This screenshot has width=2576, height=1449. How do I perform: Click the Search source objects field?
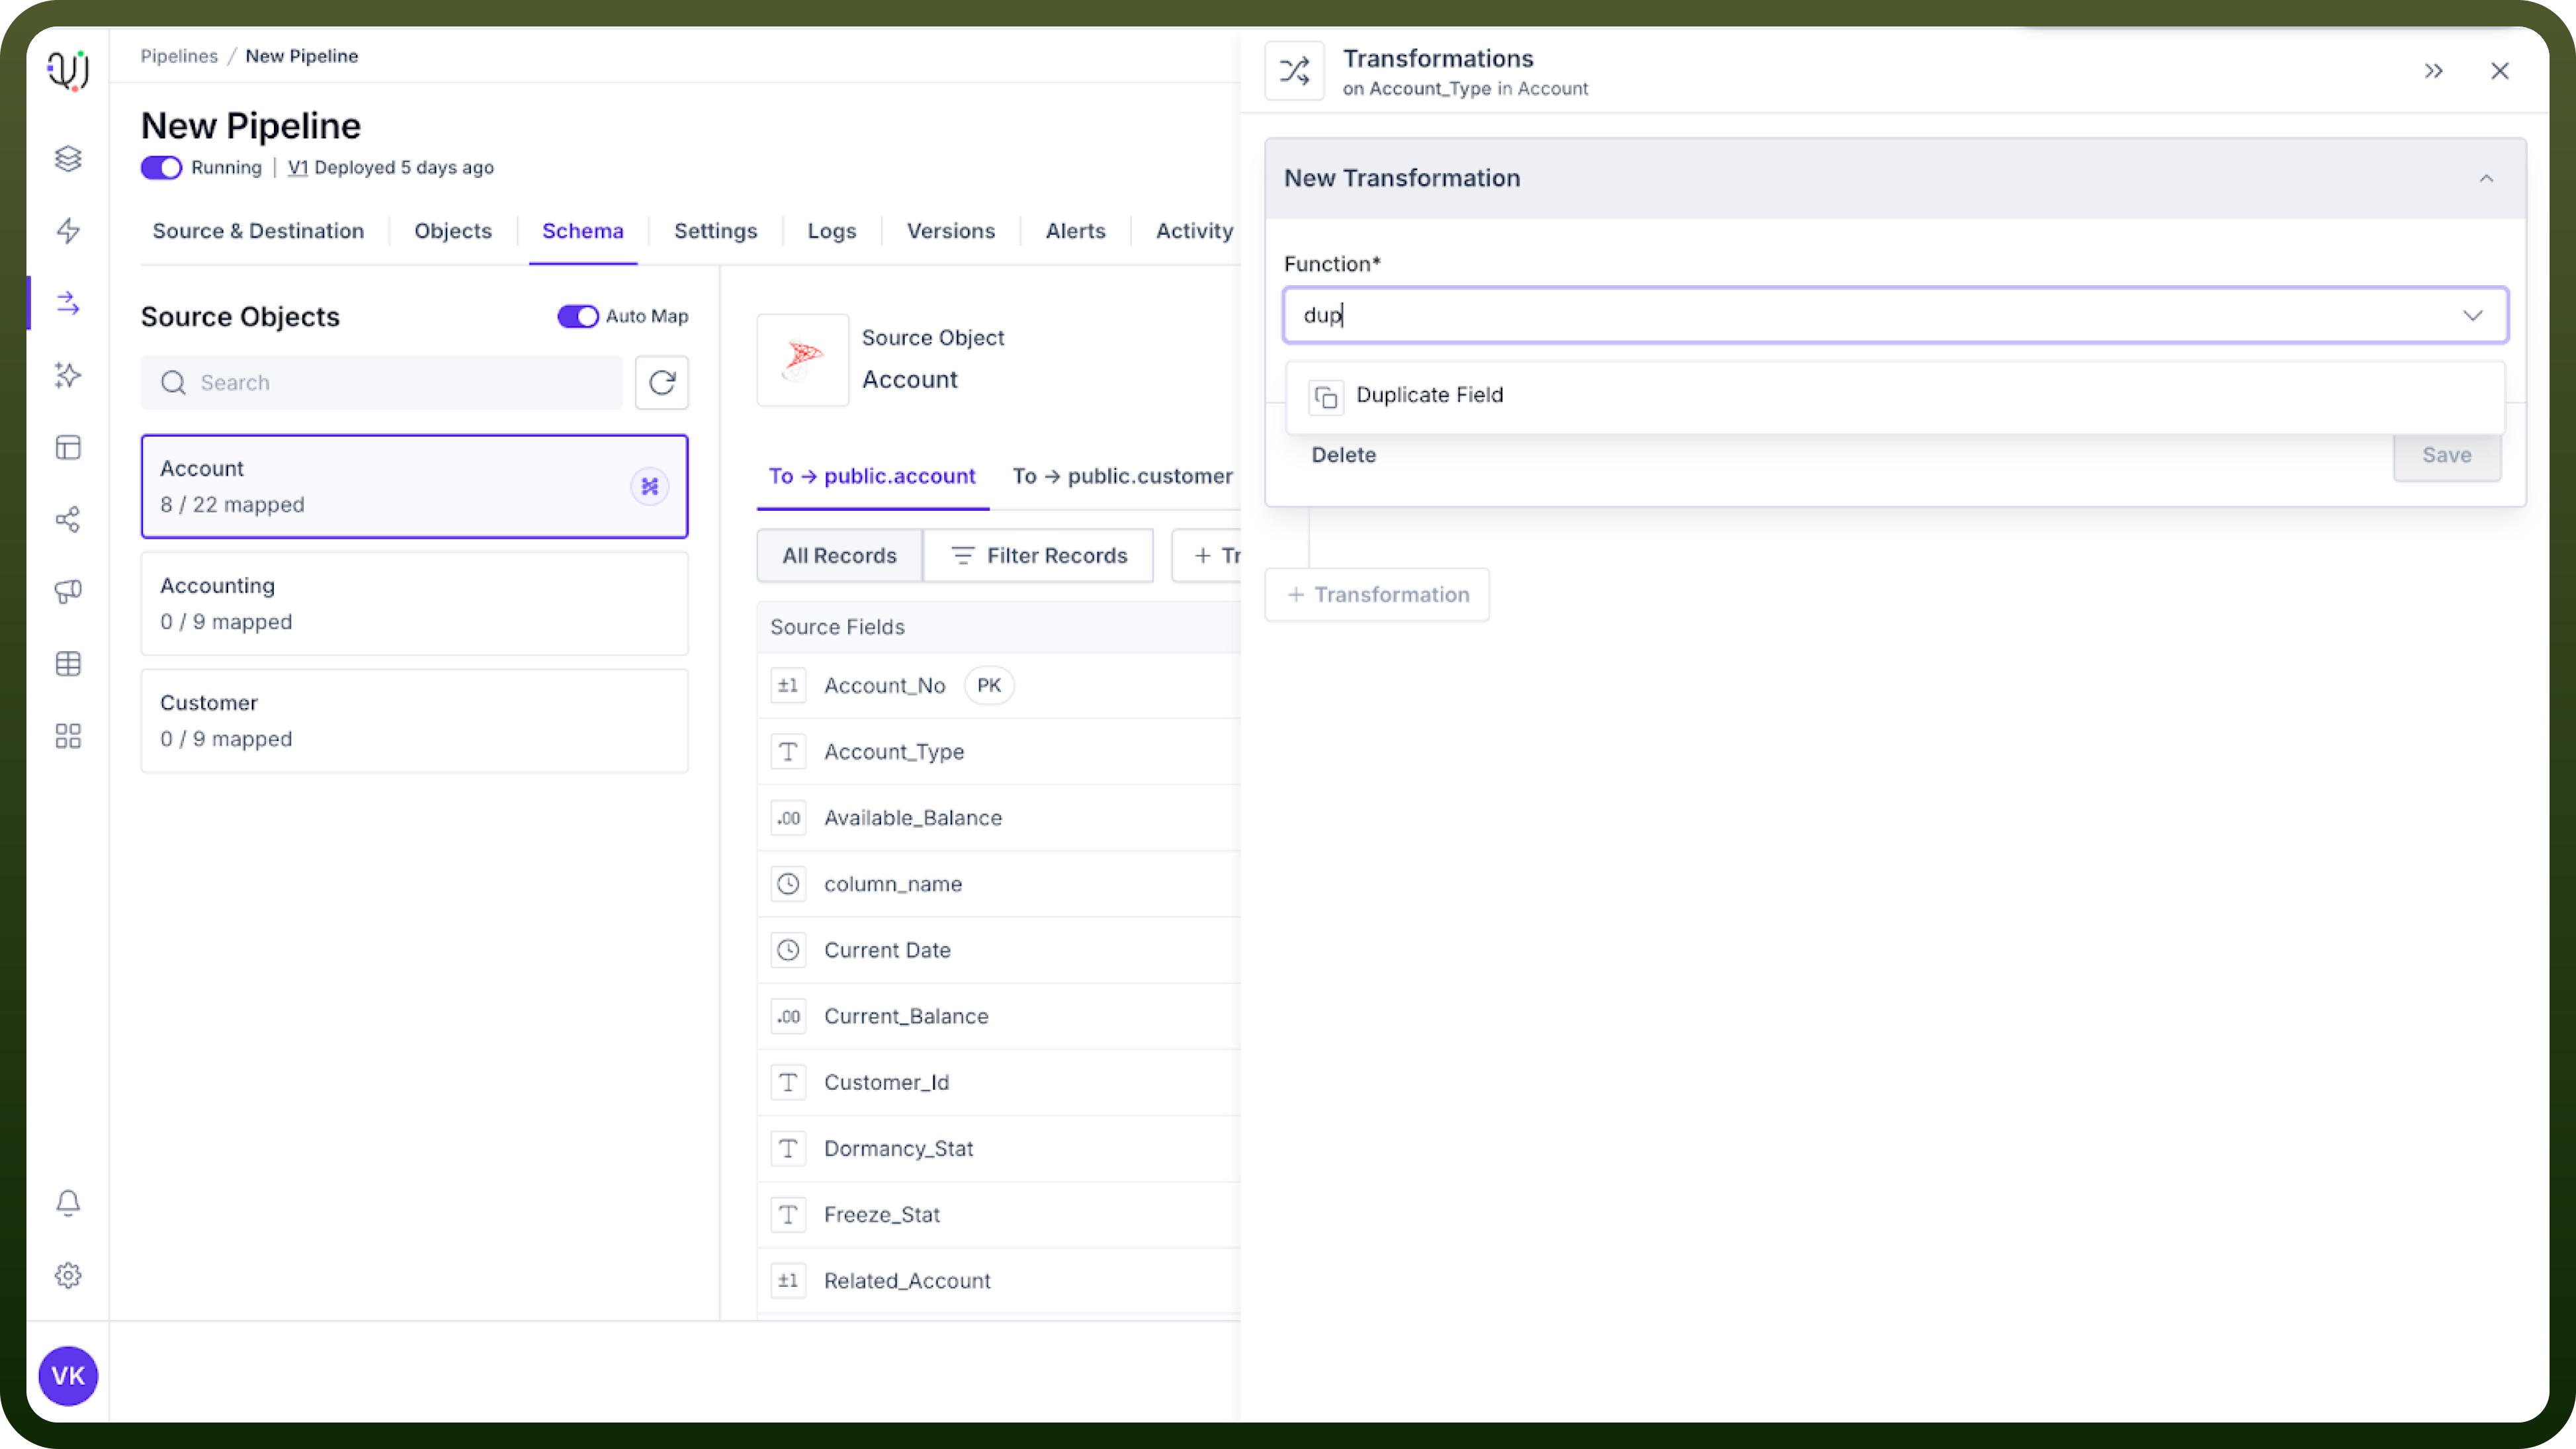click(381, 382)
